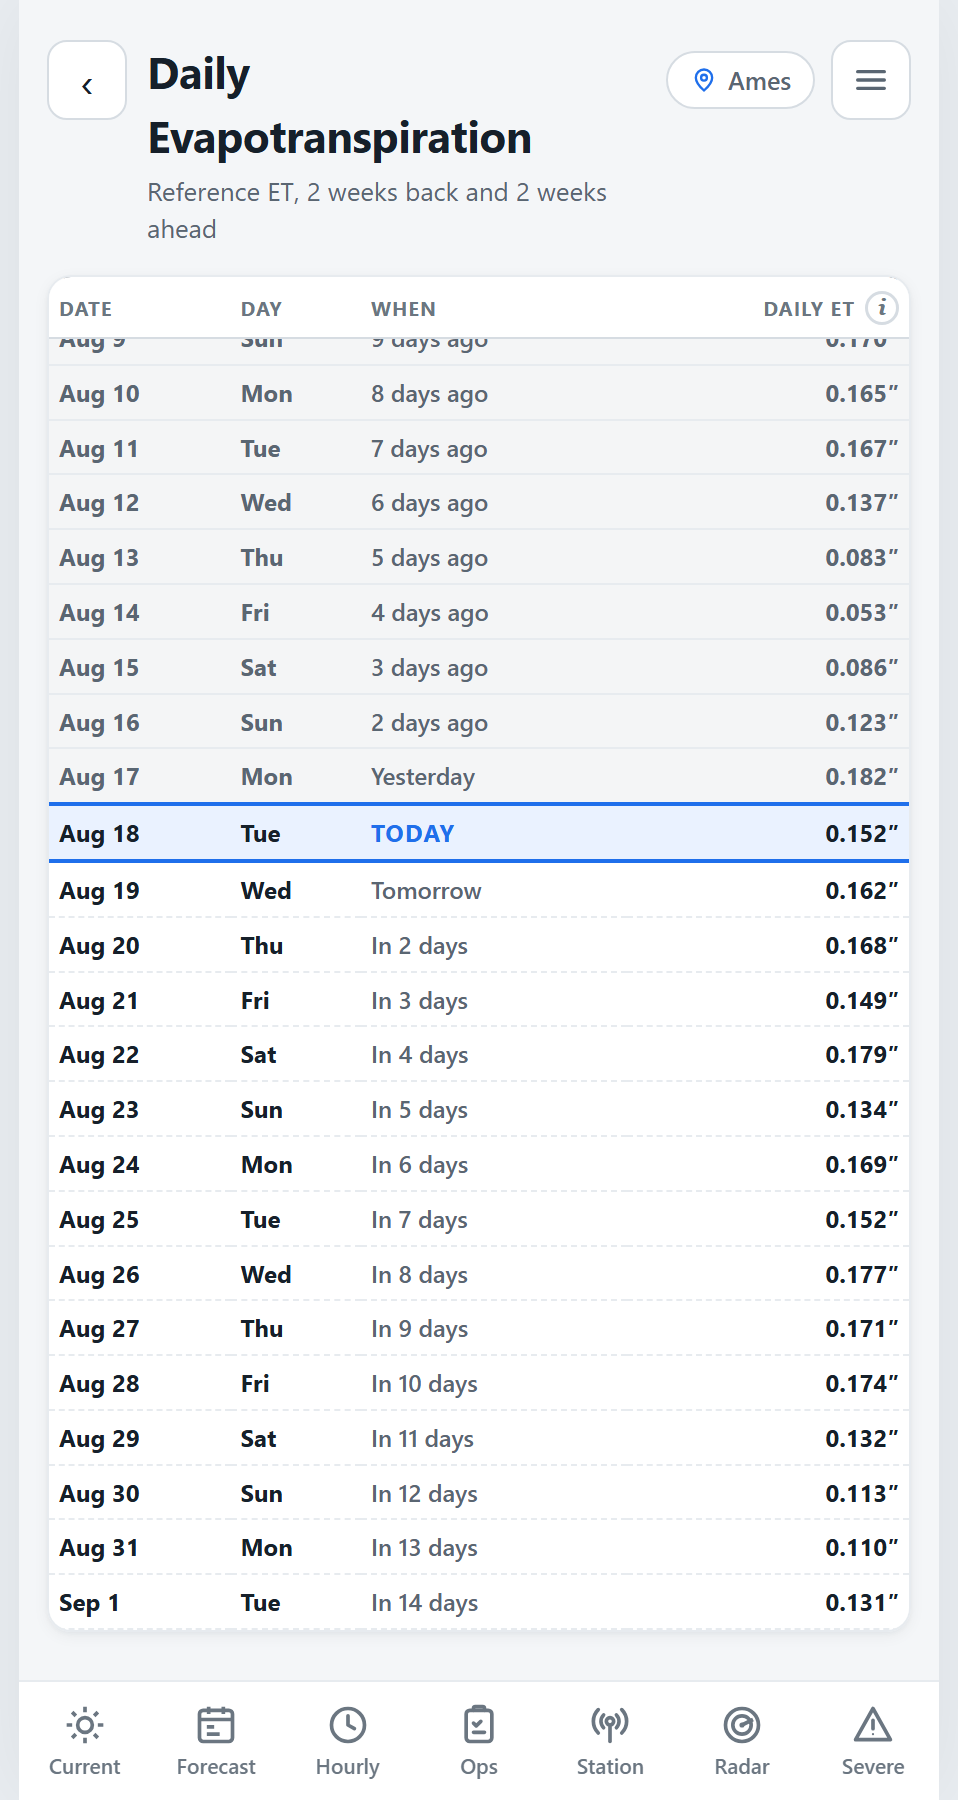Click 0.168" ET value

pyautogui.click(x=861, y=946)
